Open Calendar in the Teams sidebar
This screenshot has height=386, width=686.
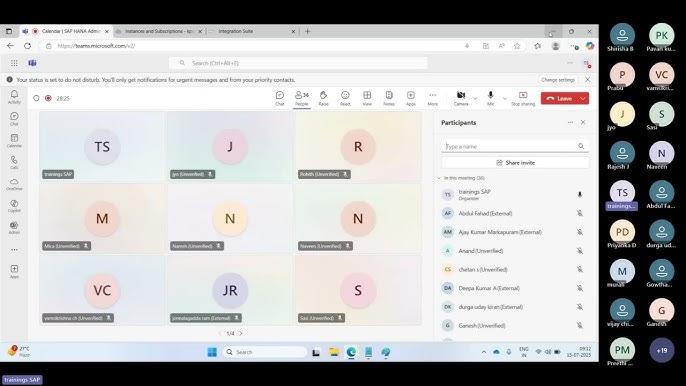(14, 140)
